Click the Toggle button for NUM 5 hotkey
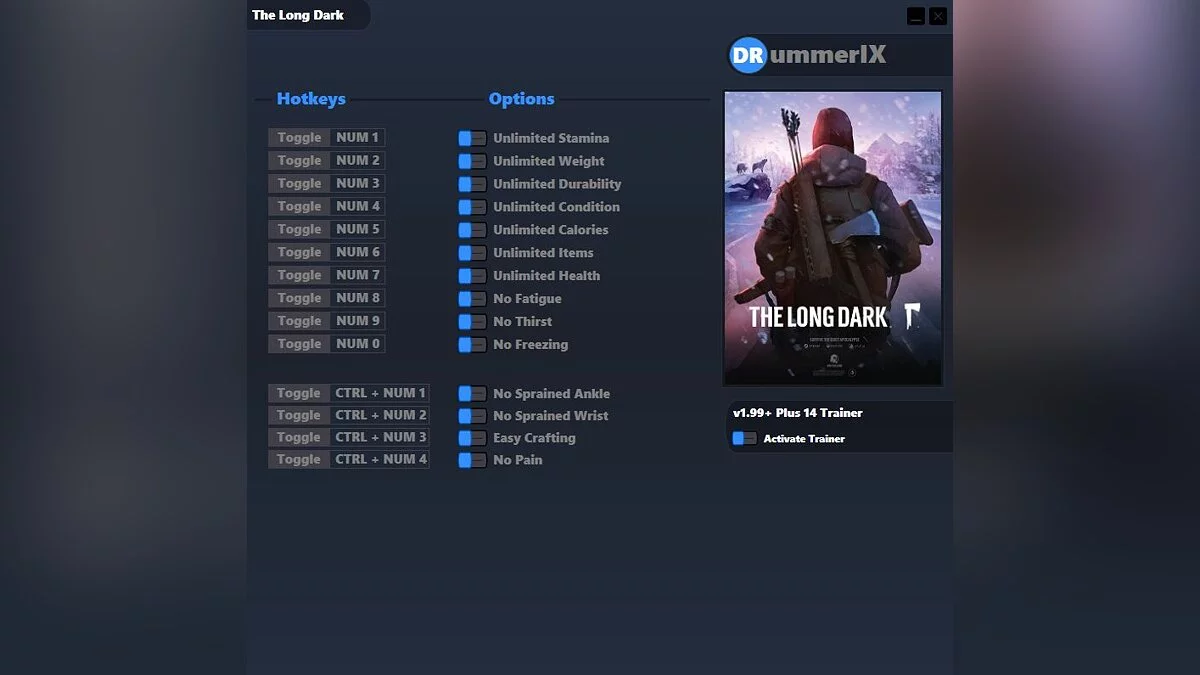1200x675 pixels. tap(297, 229)
